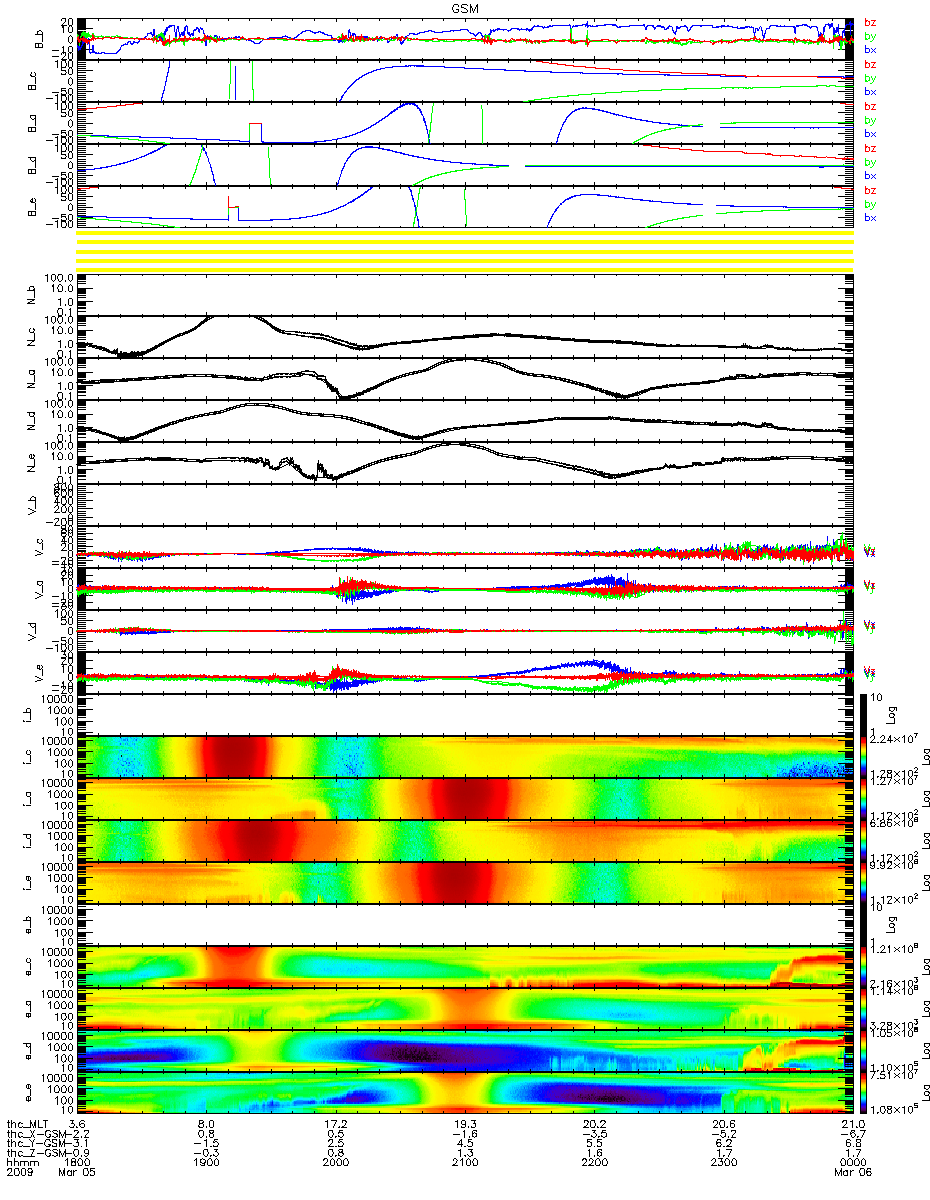Click MLT value 19.3
Viewport: 930px width, 1200px height.
(x=465, y=1122)
